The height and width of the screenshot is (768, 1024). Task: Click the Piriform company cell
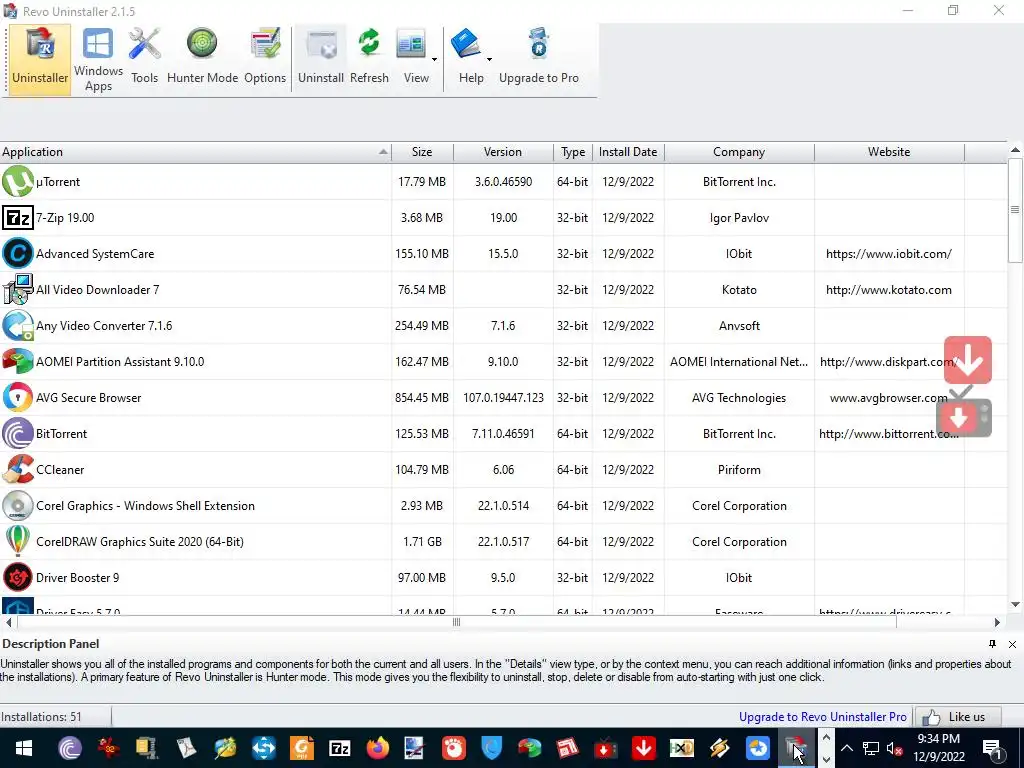(x=739, y=470)
